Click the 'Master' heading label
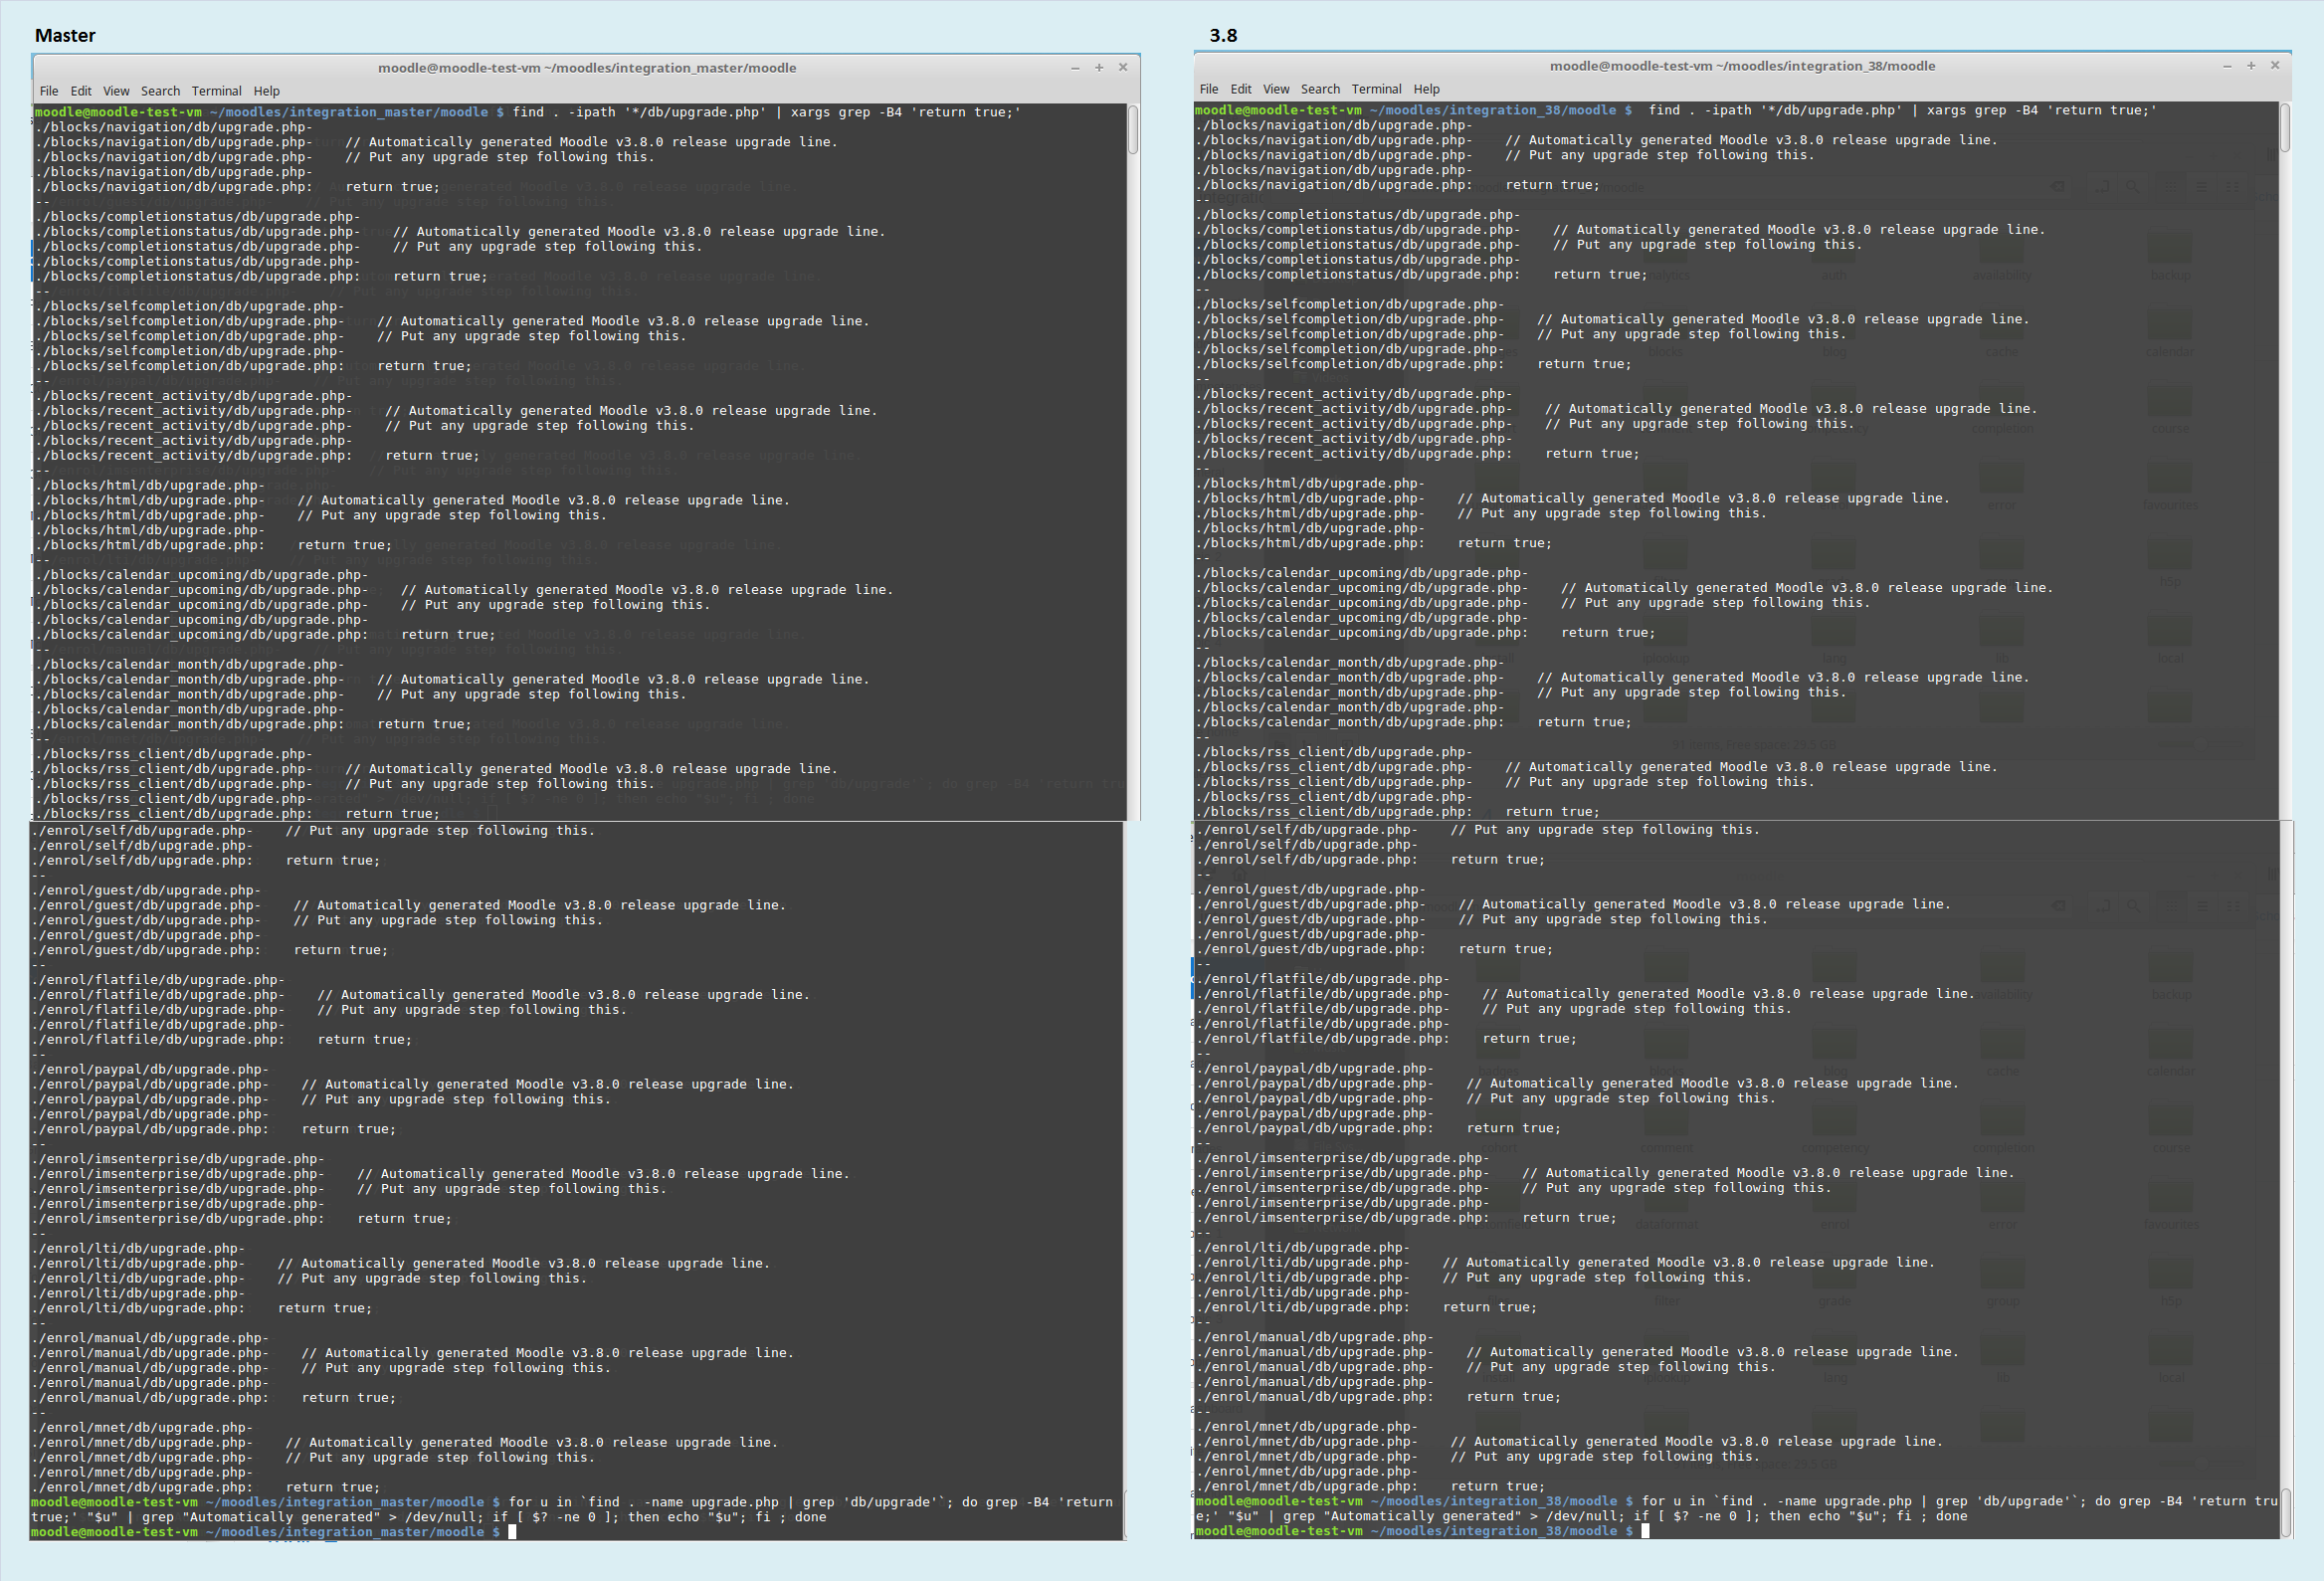The height and width of the screenshot is (1581, 2324). 65,35
